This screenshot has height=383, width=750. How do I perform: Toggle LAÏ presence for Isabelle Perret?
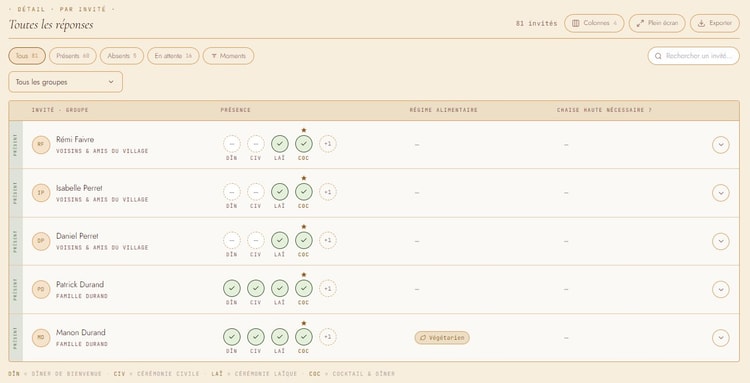click(x=280, y=192)
